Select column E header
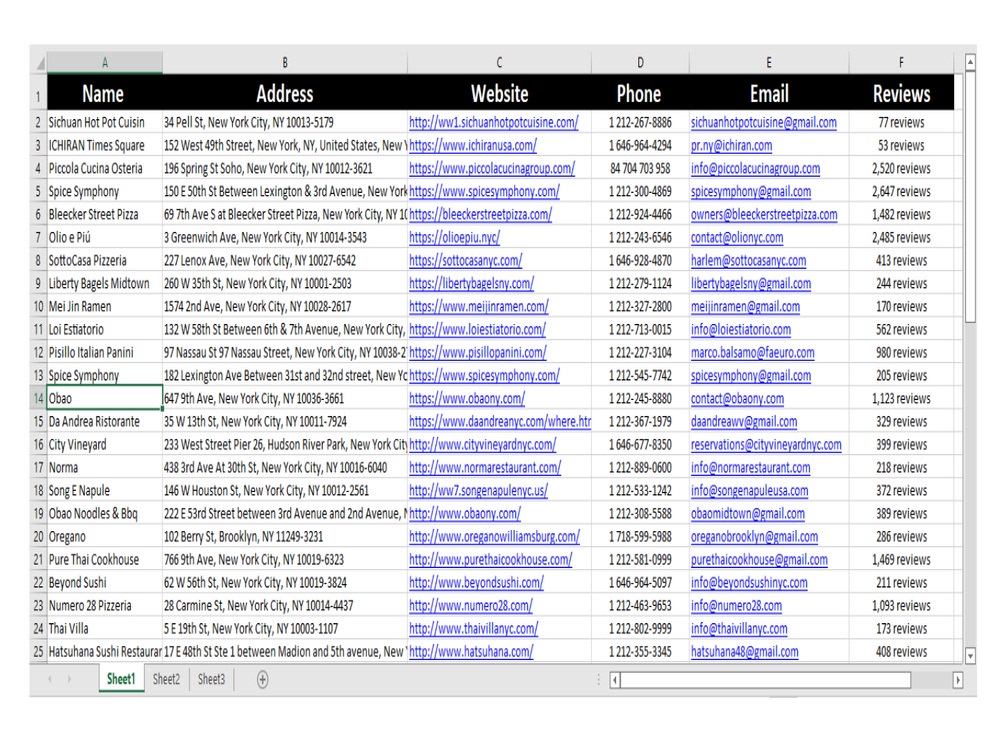 (769, 62)
